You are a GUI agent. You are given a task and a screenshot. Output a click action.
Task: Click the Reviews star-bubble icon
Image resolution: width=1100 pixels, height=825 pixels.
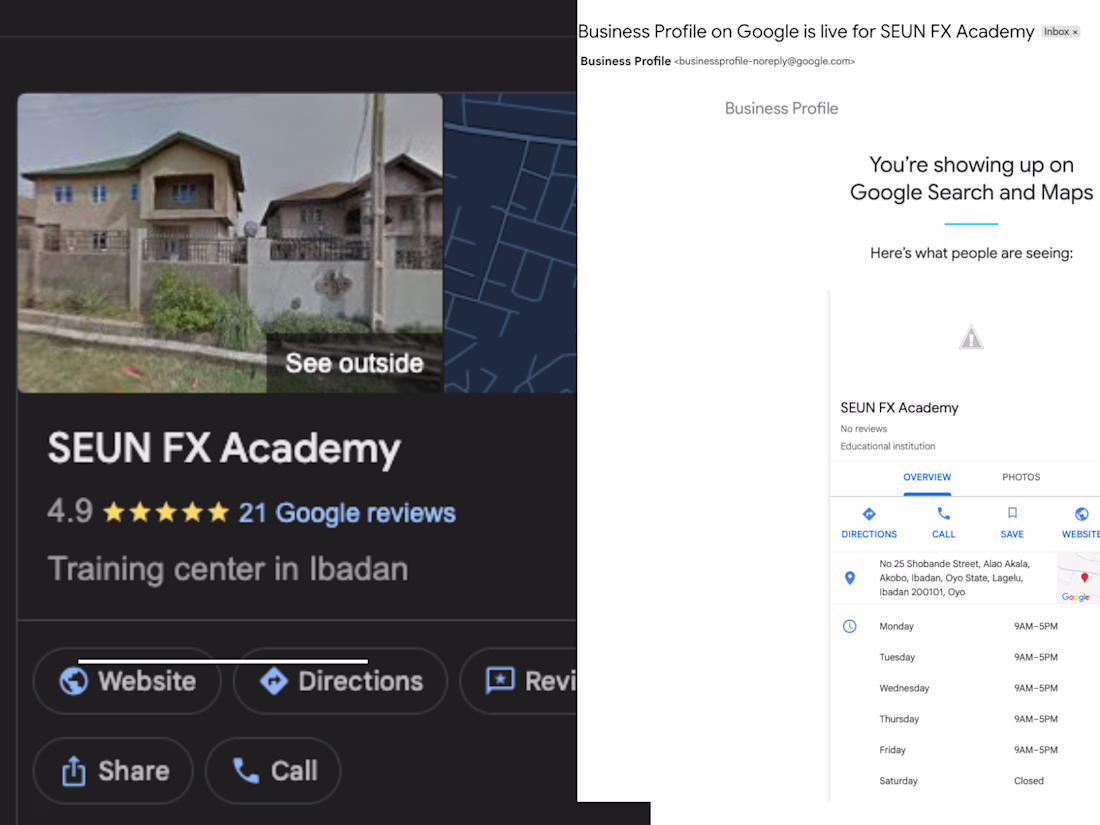(x=500, y=680)
